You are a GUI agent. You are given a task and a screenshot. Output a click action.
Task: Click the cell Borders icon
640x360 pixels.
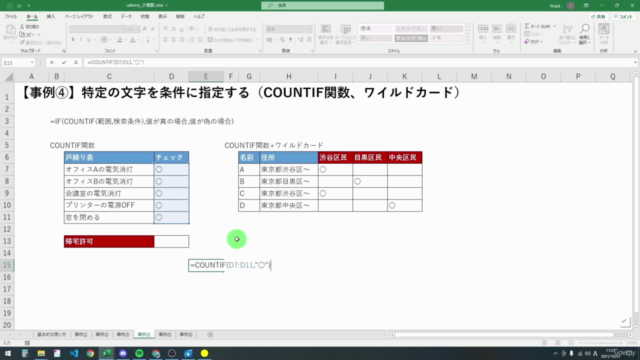[104, 40]
